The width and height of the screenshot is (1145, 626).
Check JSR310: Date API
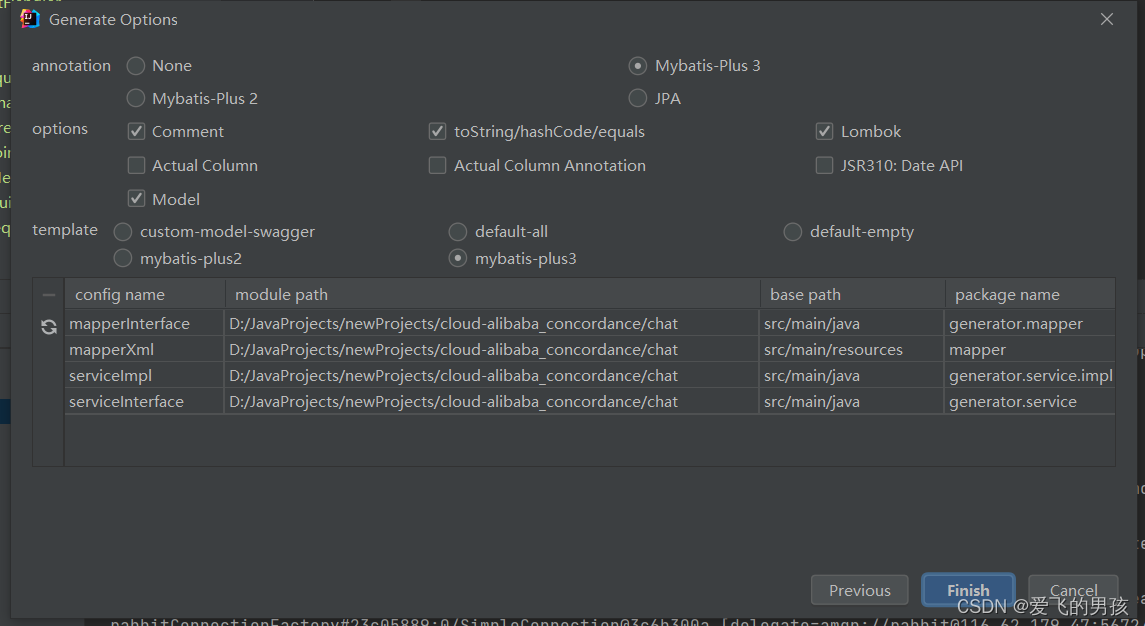[x=824, y=165]
